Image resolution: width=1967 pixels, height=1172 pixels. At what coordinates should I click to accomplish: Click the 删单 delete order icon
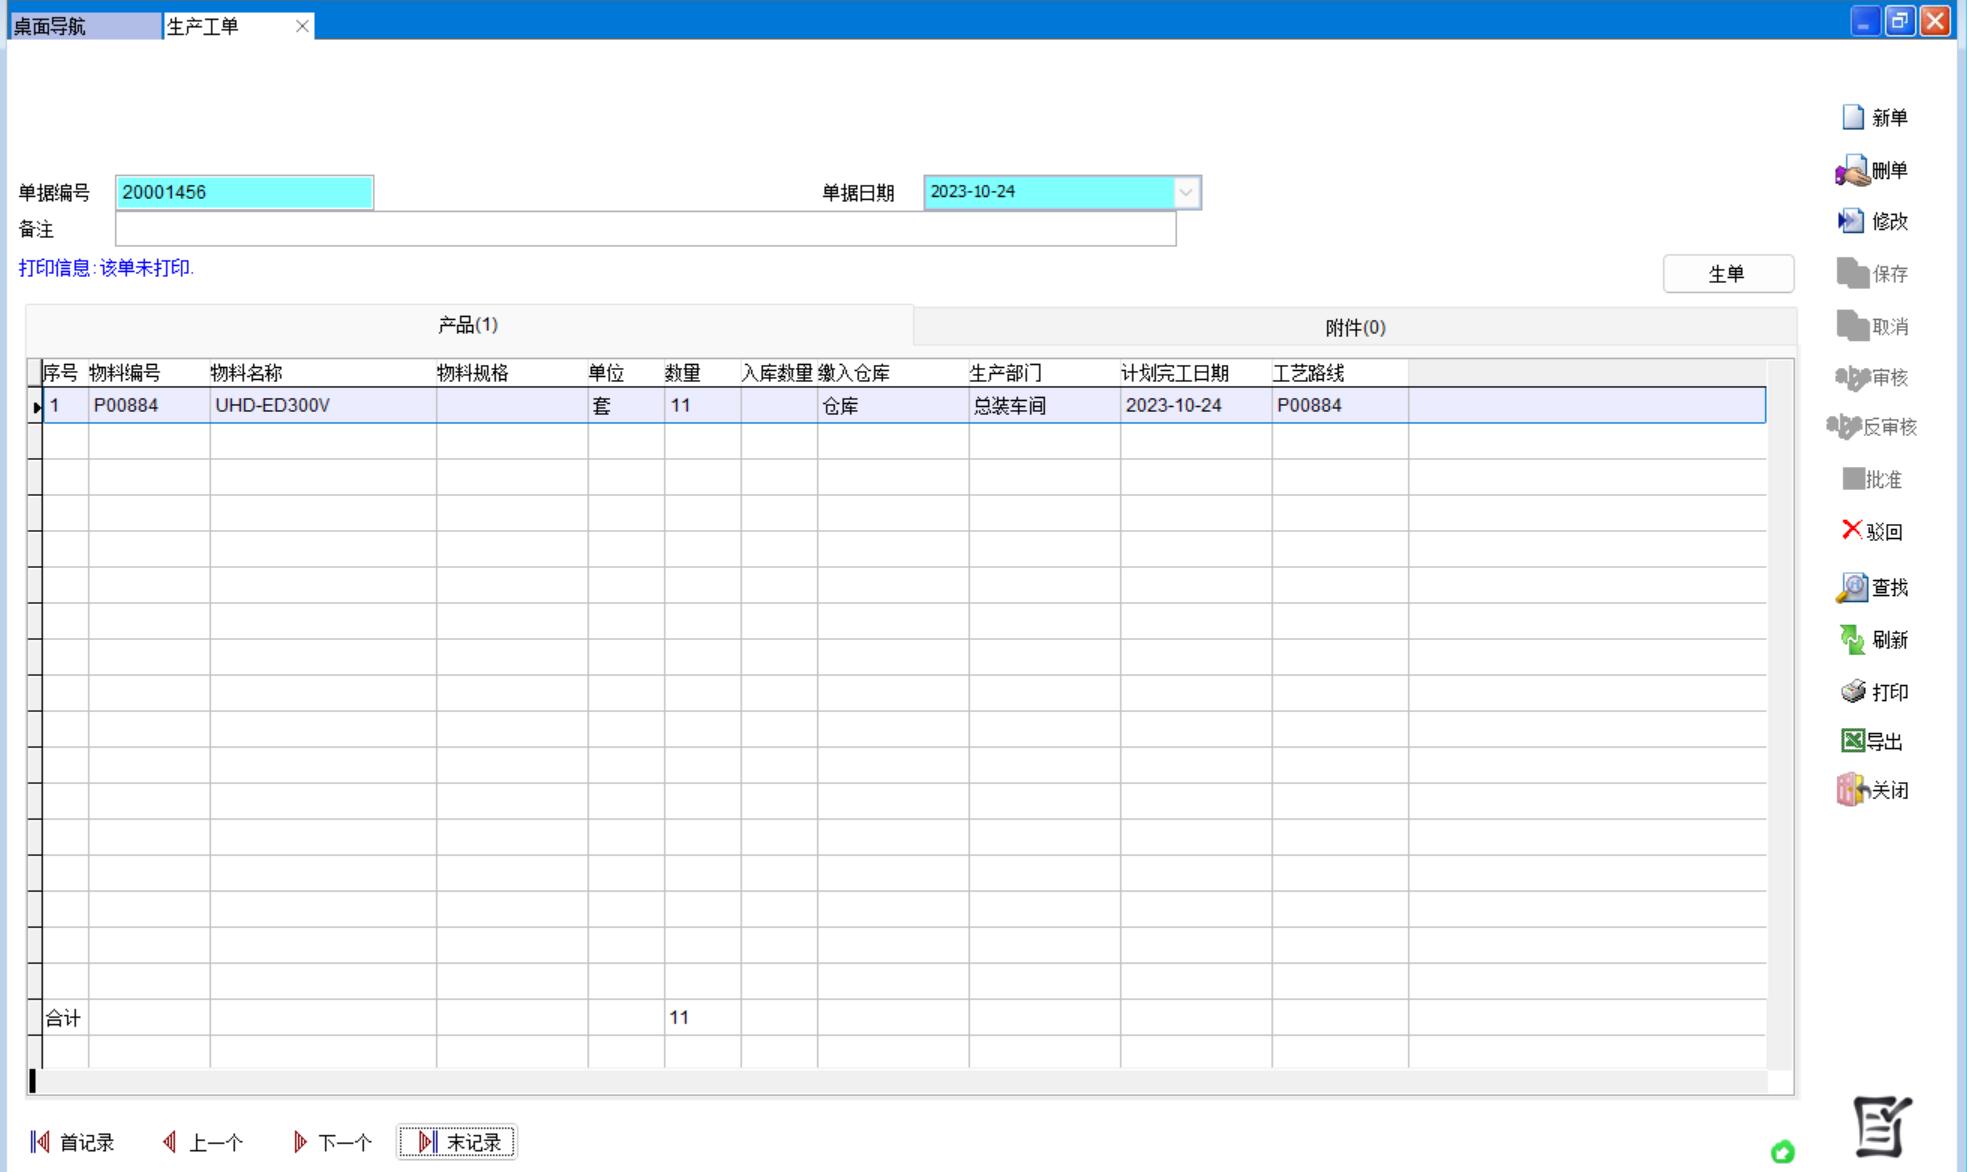pyautogui.click(x=1852, y=171)
